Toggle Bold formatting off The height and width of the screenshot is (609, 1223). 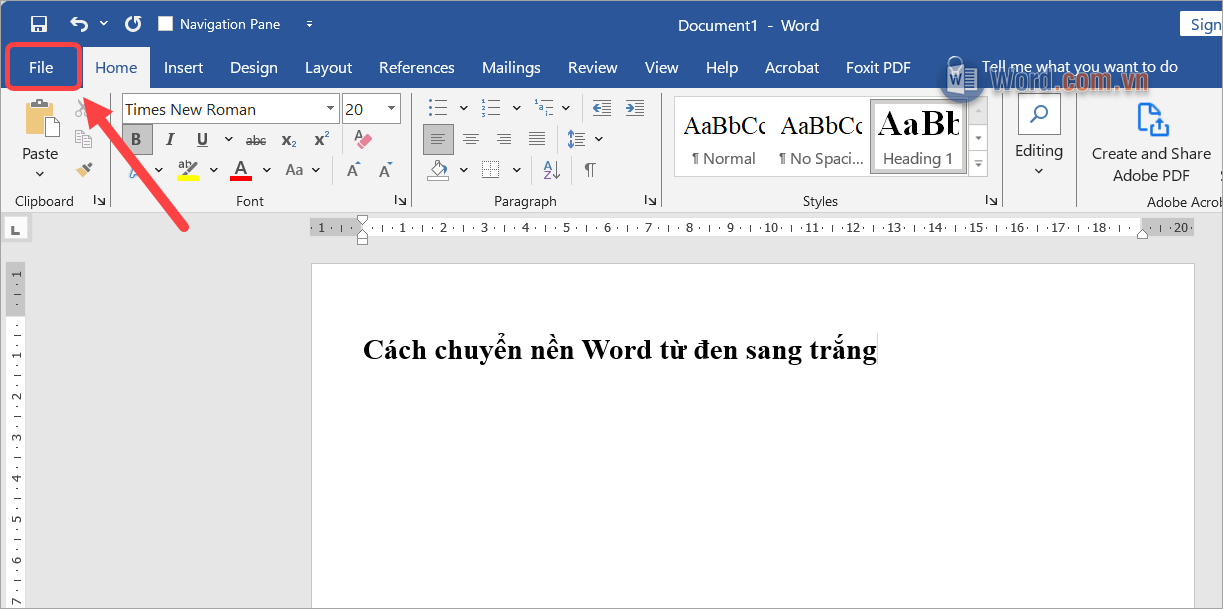pos(137,140)
